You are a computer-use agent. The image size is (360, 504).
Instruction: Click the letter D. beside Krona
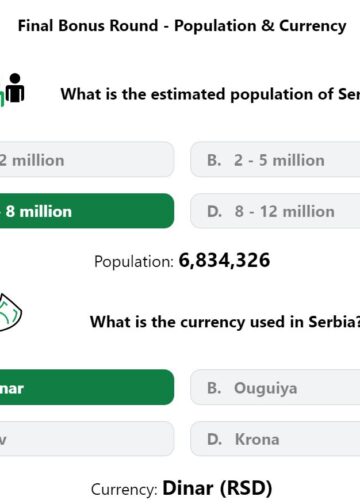coord(214,439)
